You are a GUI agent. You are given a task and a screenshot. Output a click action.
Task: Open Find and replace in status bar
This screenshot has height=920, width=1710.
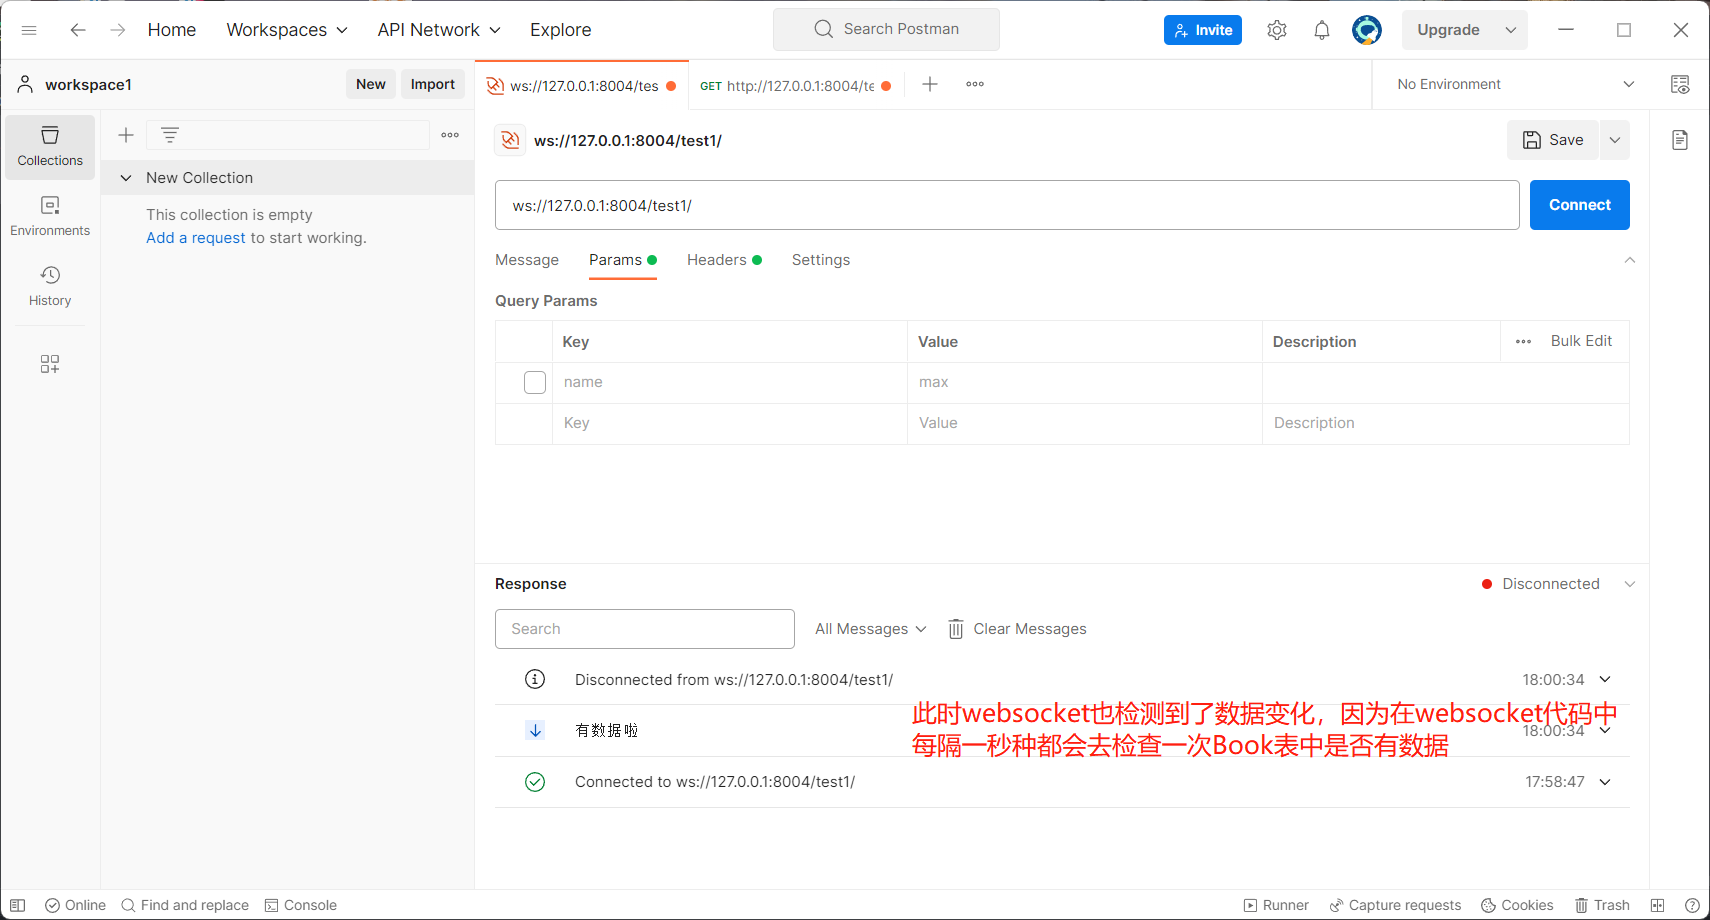click(x=185, y=905)
